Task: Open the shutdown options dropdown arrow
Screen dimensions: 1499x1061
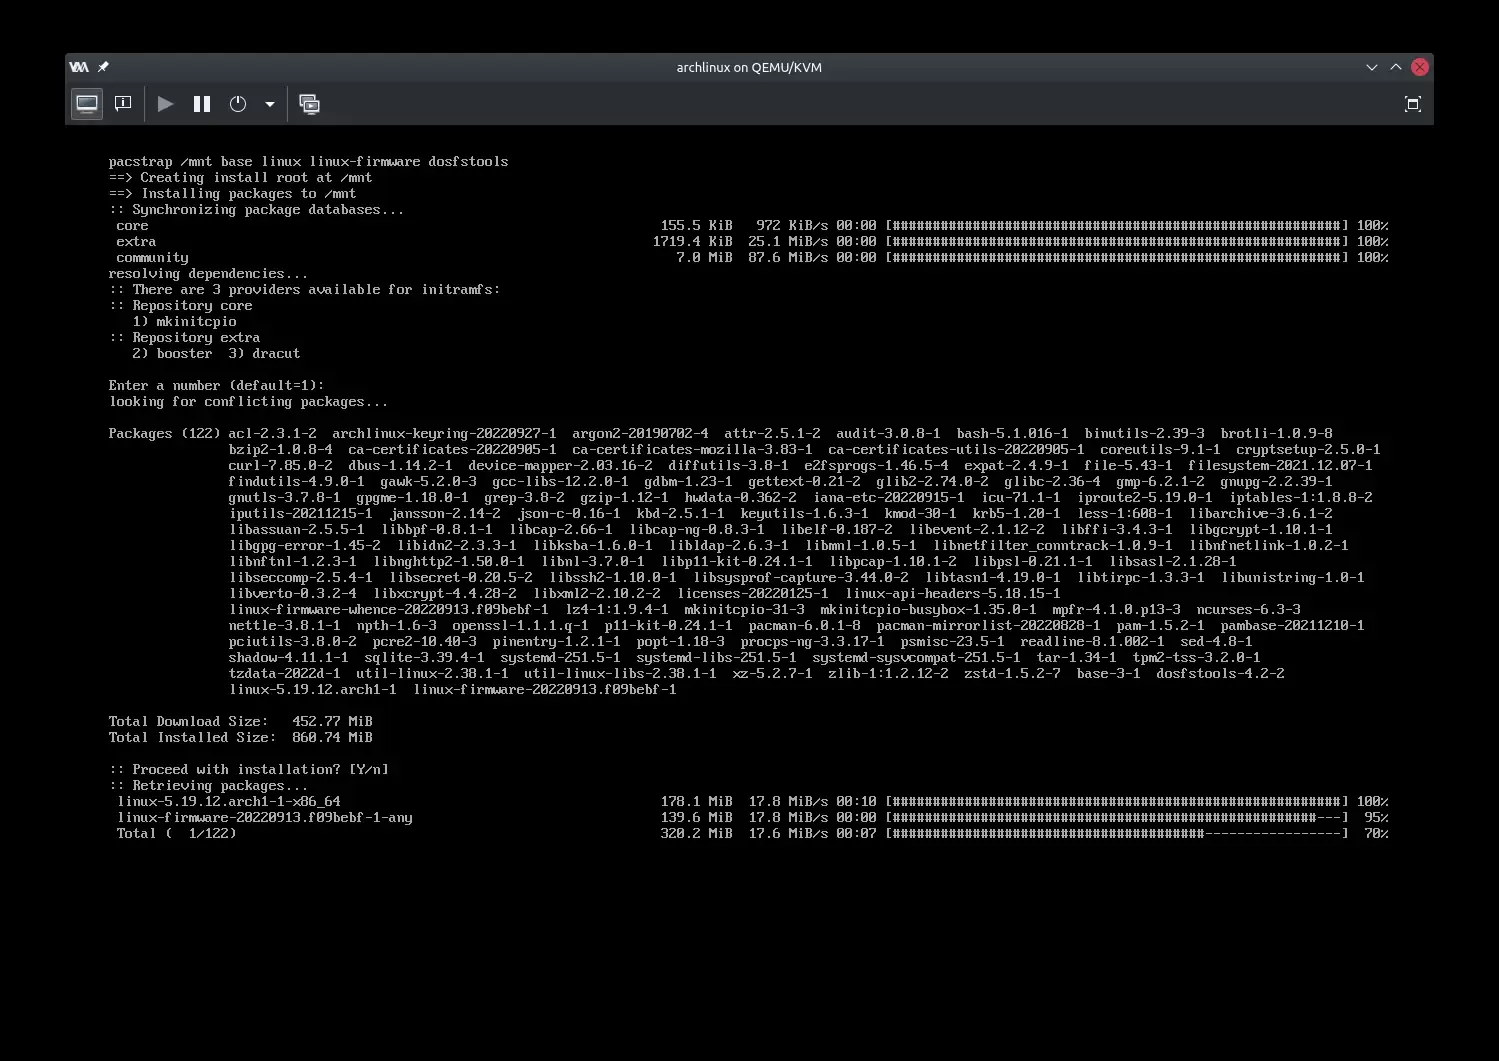Action: pos(270,104)
